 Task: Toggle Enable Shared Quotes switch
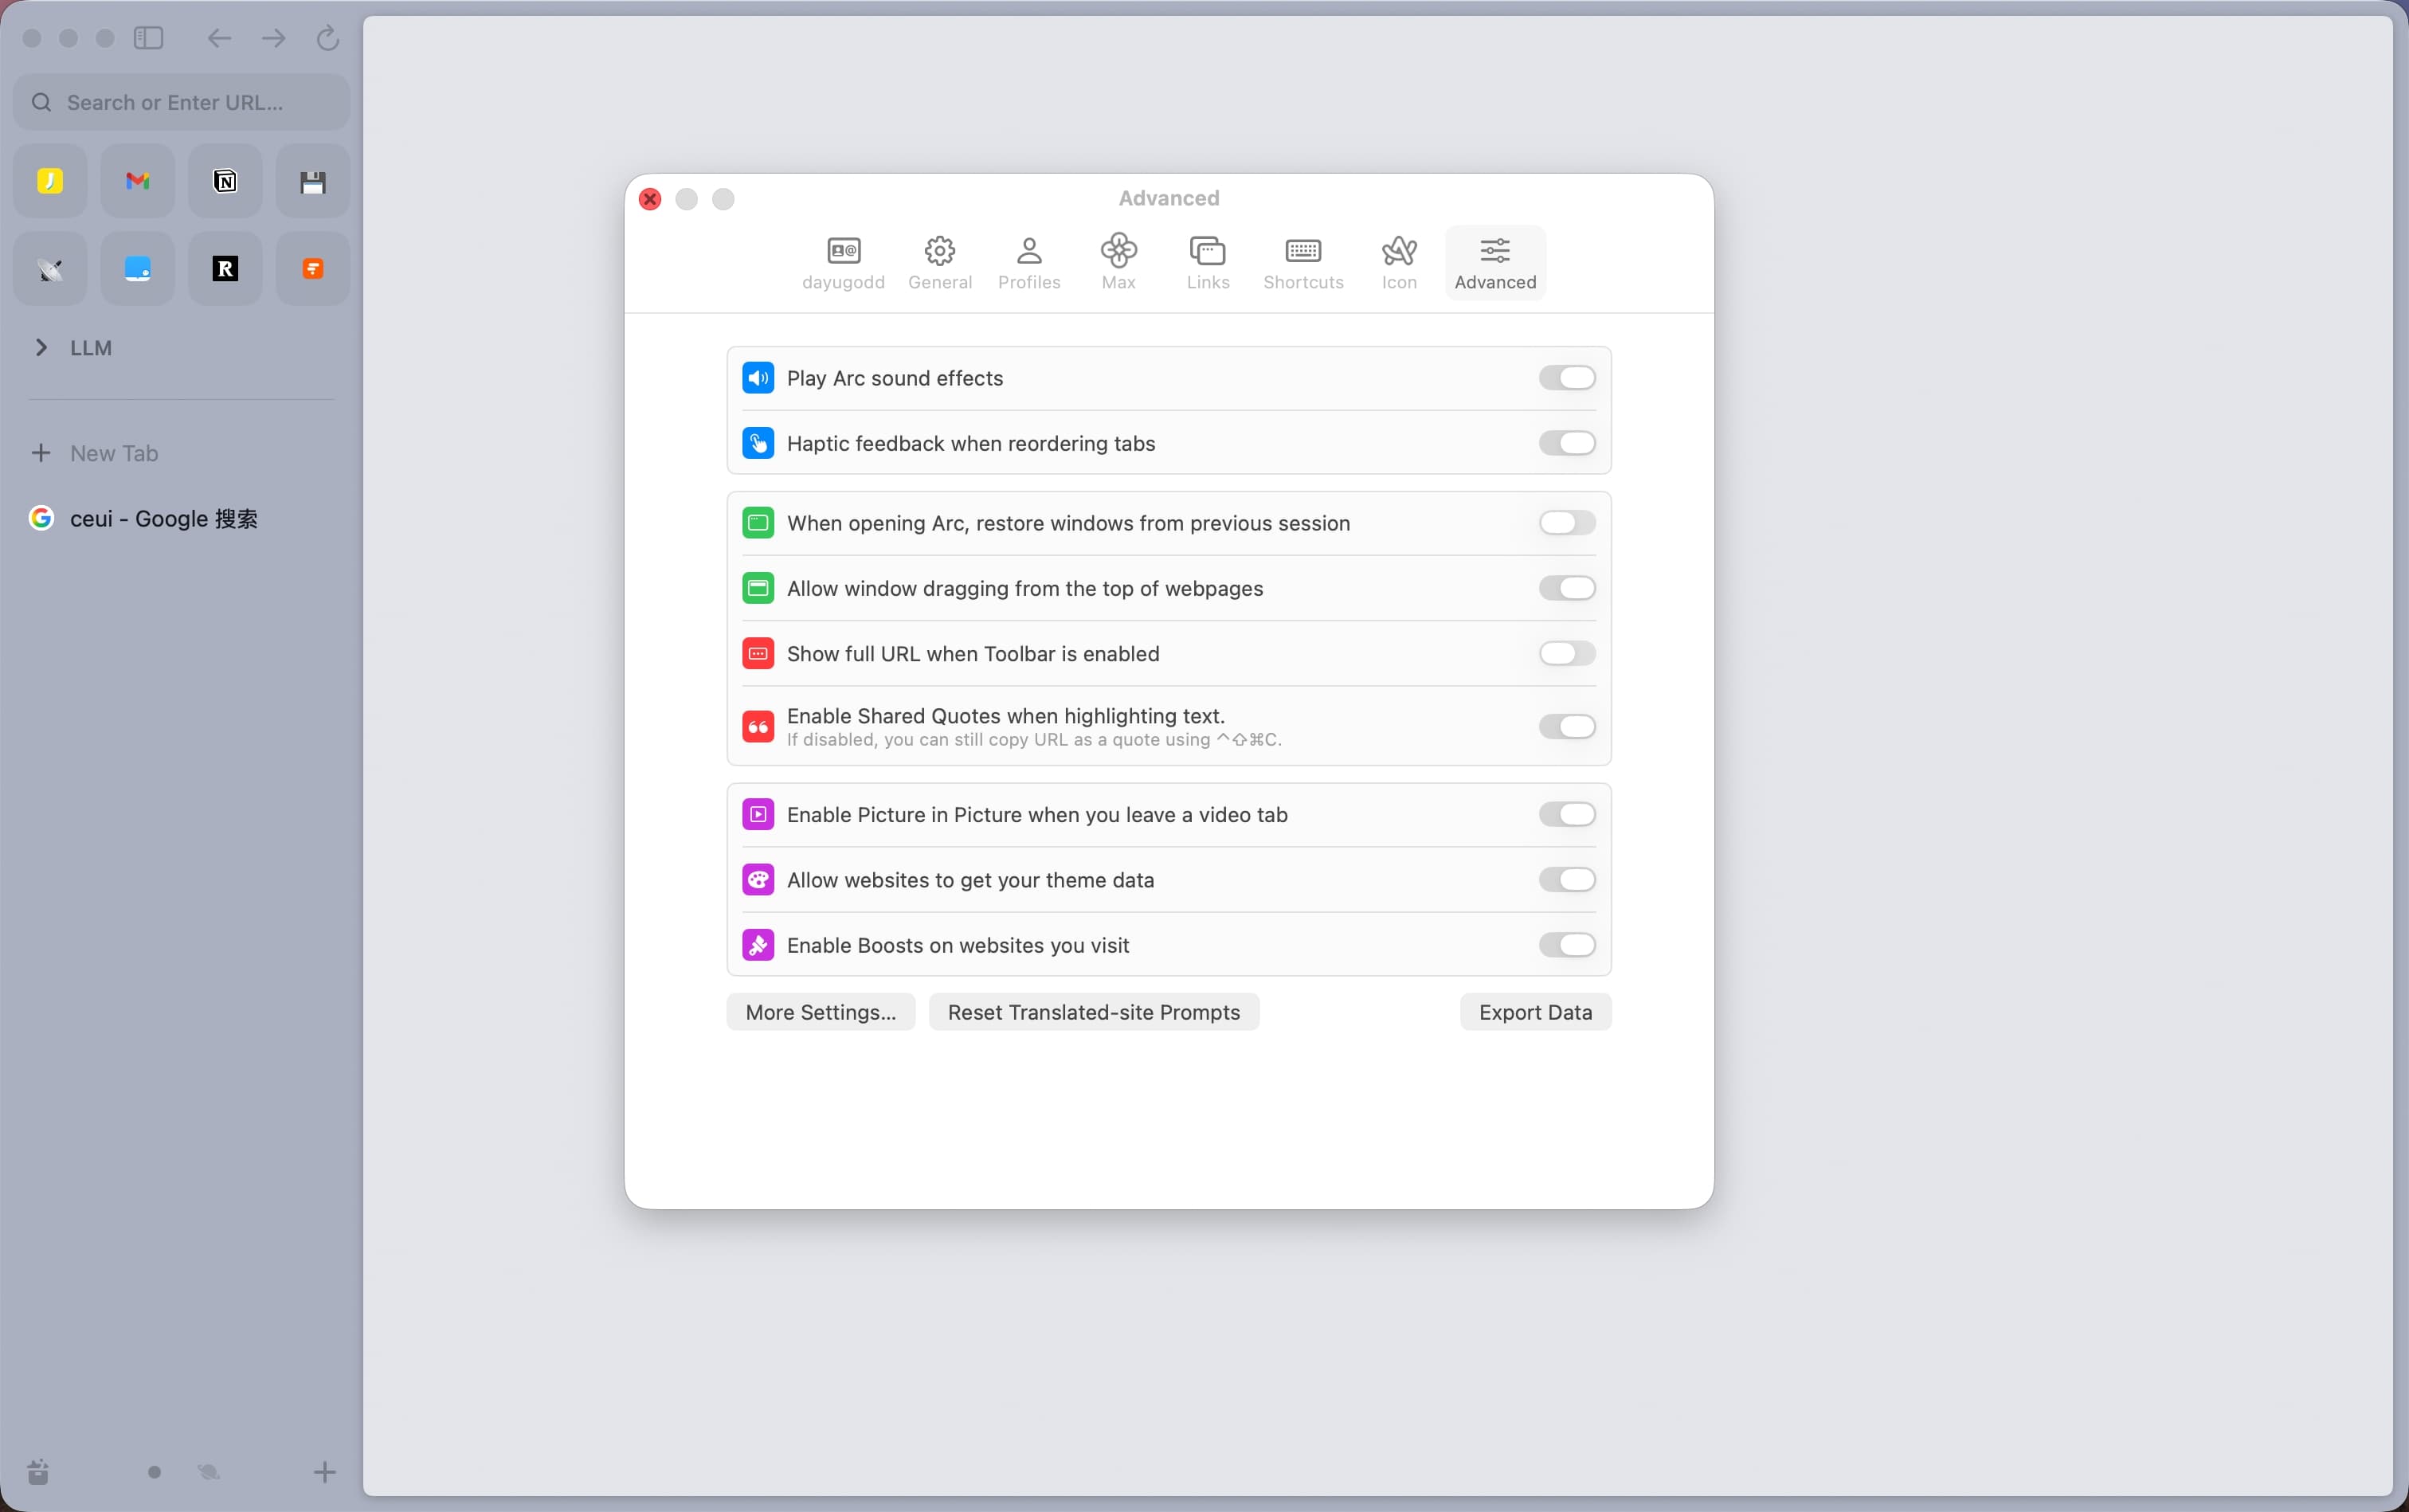(x=1566, y=727)
